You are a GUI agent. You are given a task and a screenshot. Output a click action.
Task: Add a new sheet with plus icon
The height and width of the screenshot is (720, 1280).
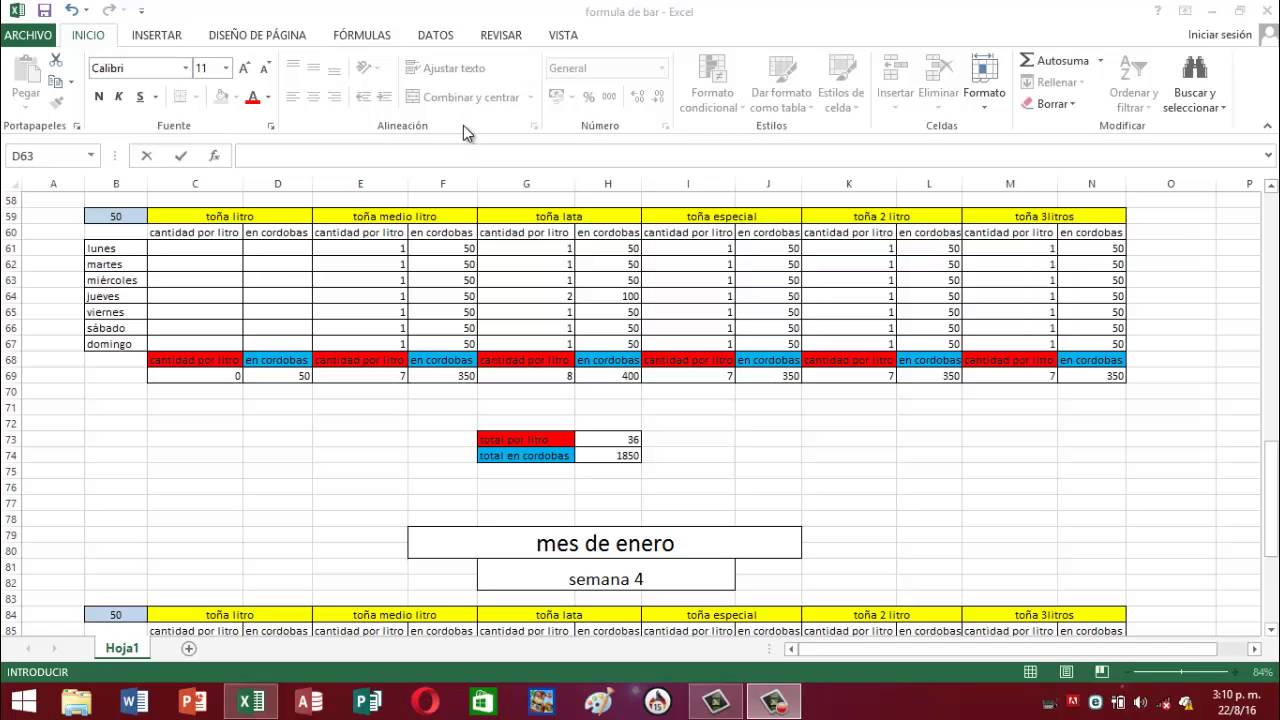188,648
